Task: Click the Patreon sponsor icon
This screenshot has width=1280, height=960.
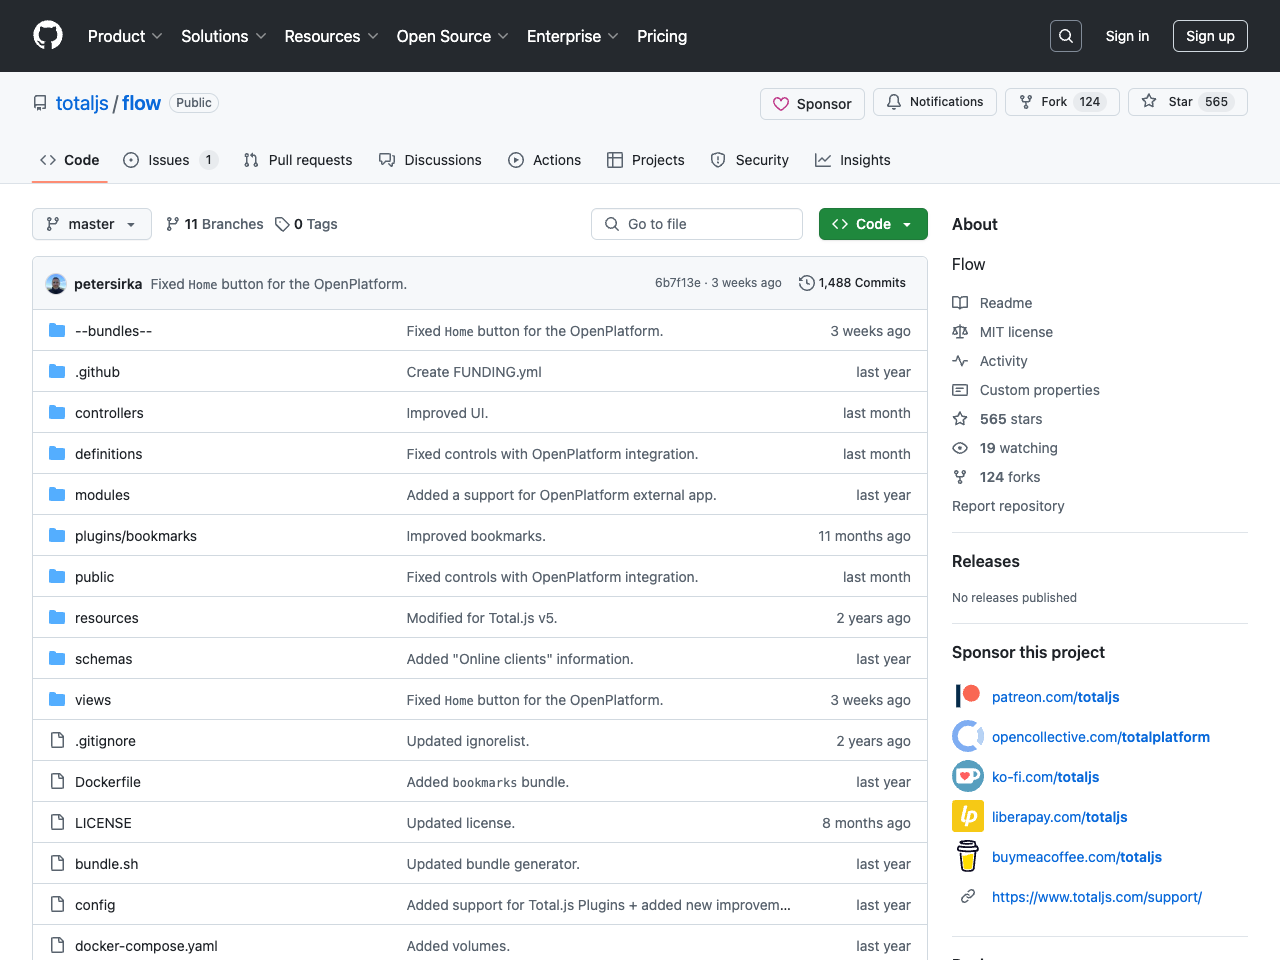Action: 968,696
